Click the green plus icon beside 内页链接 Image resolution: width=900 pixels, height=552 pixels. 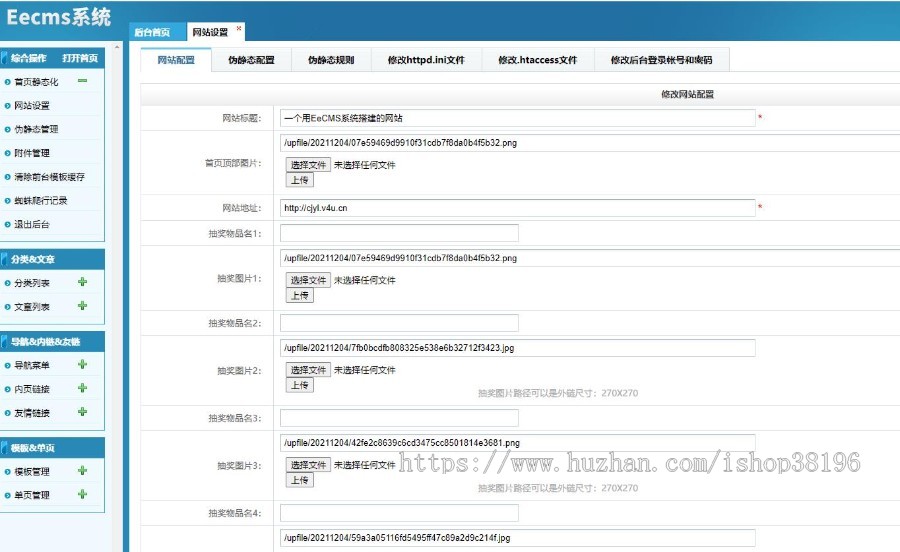click(x=83, y=388)
